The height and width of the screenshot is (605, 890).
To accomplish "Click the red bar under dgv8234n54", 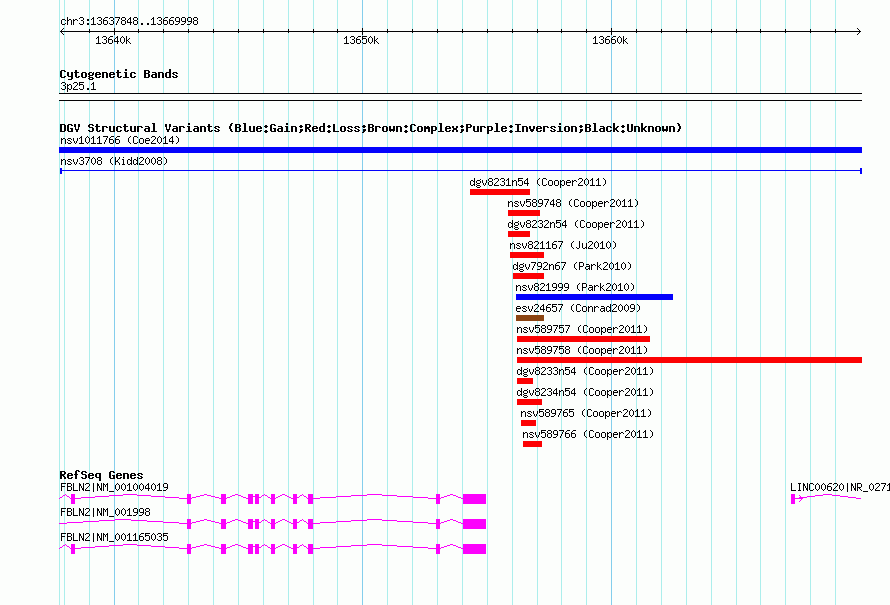I will pos(530,402).
